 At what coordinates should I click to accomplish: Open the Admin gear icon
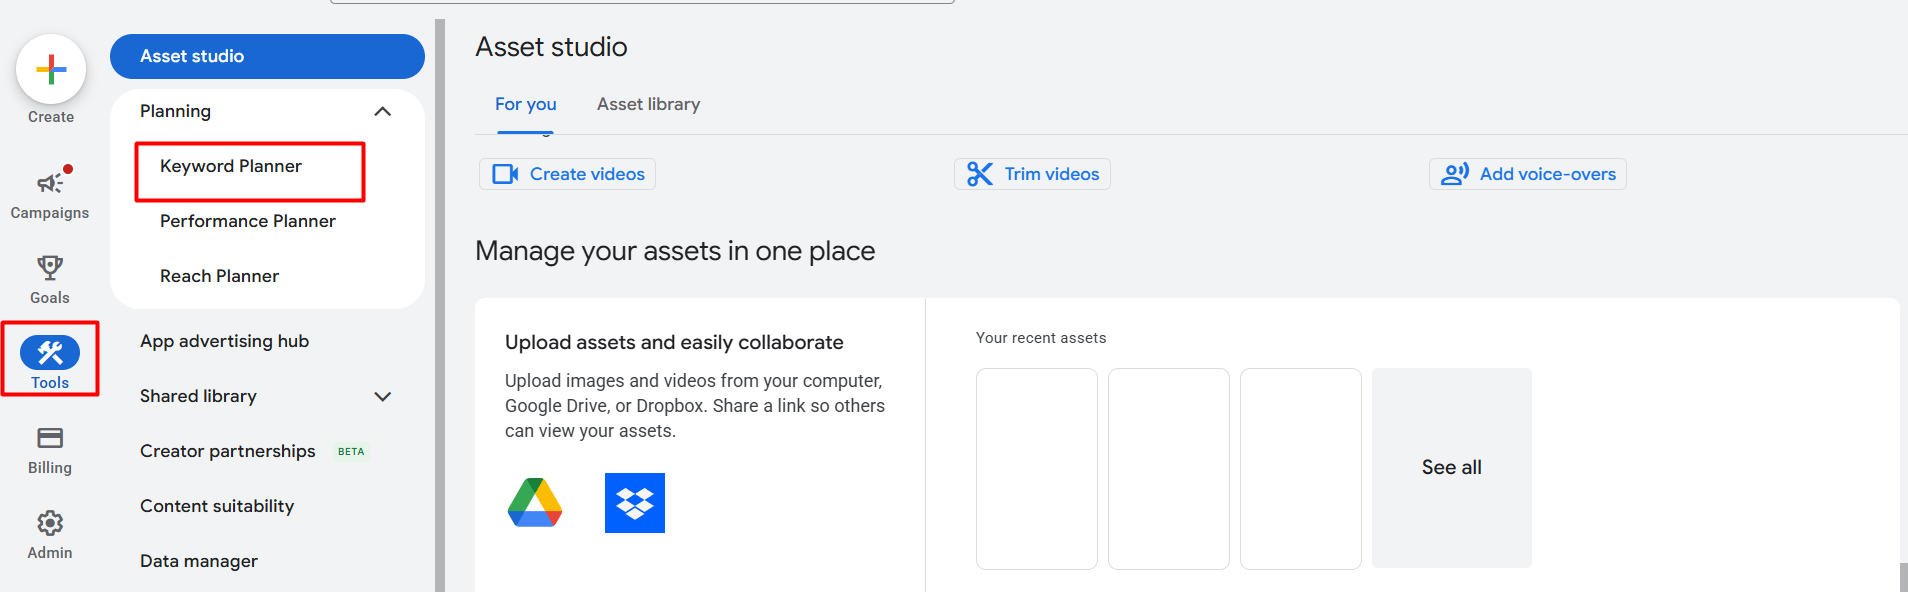click(x=50, y=523)
